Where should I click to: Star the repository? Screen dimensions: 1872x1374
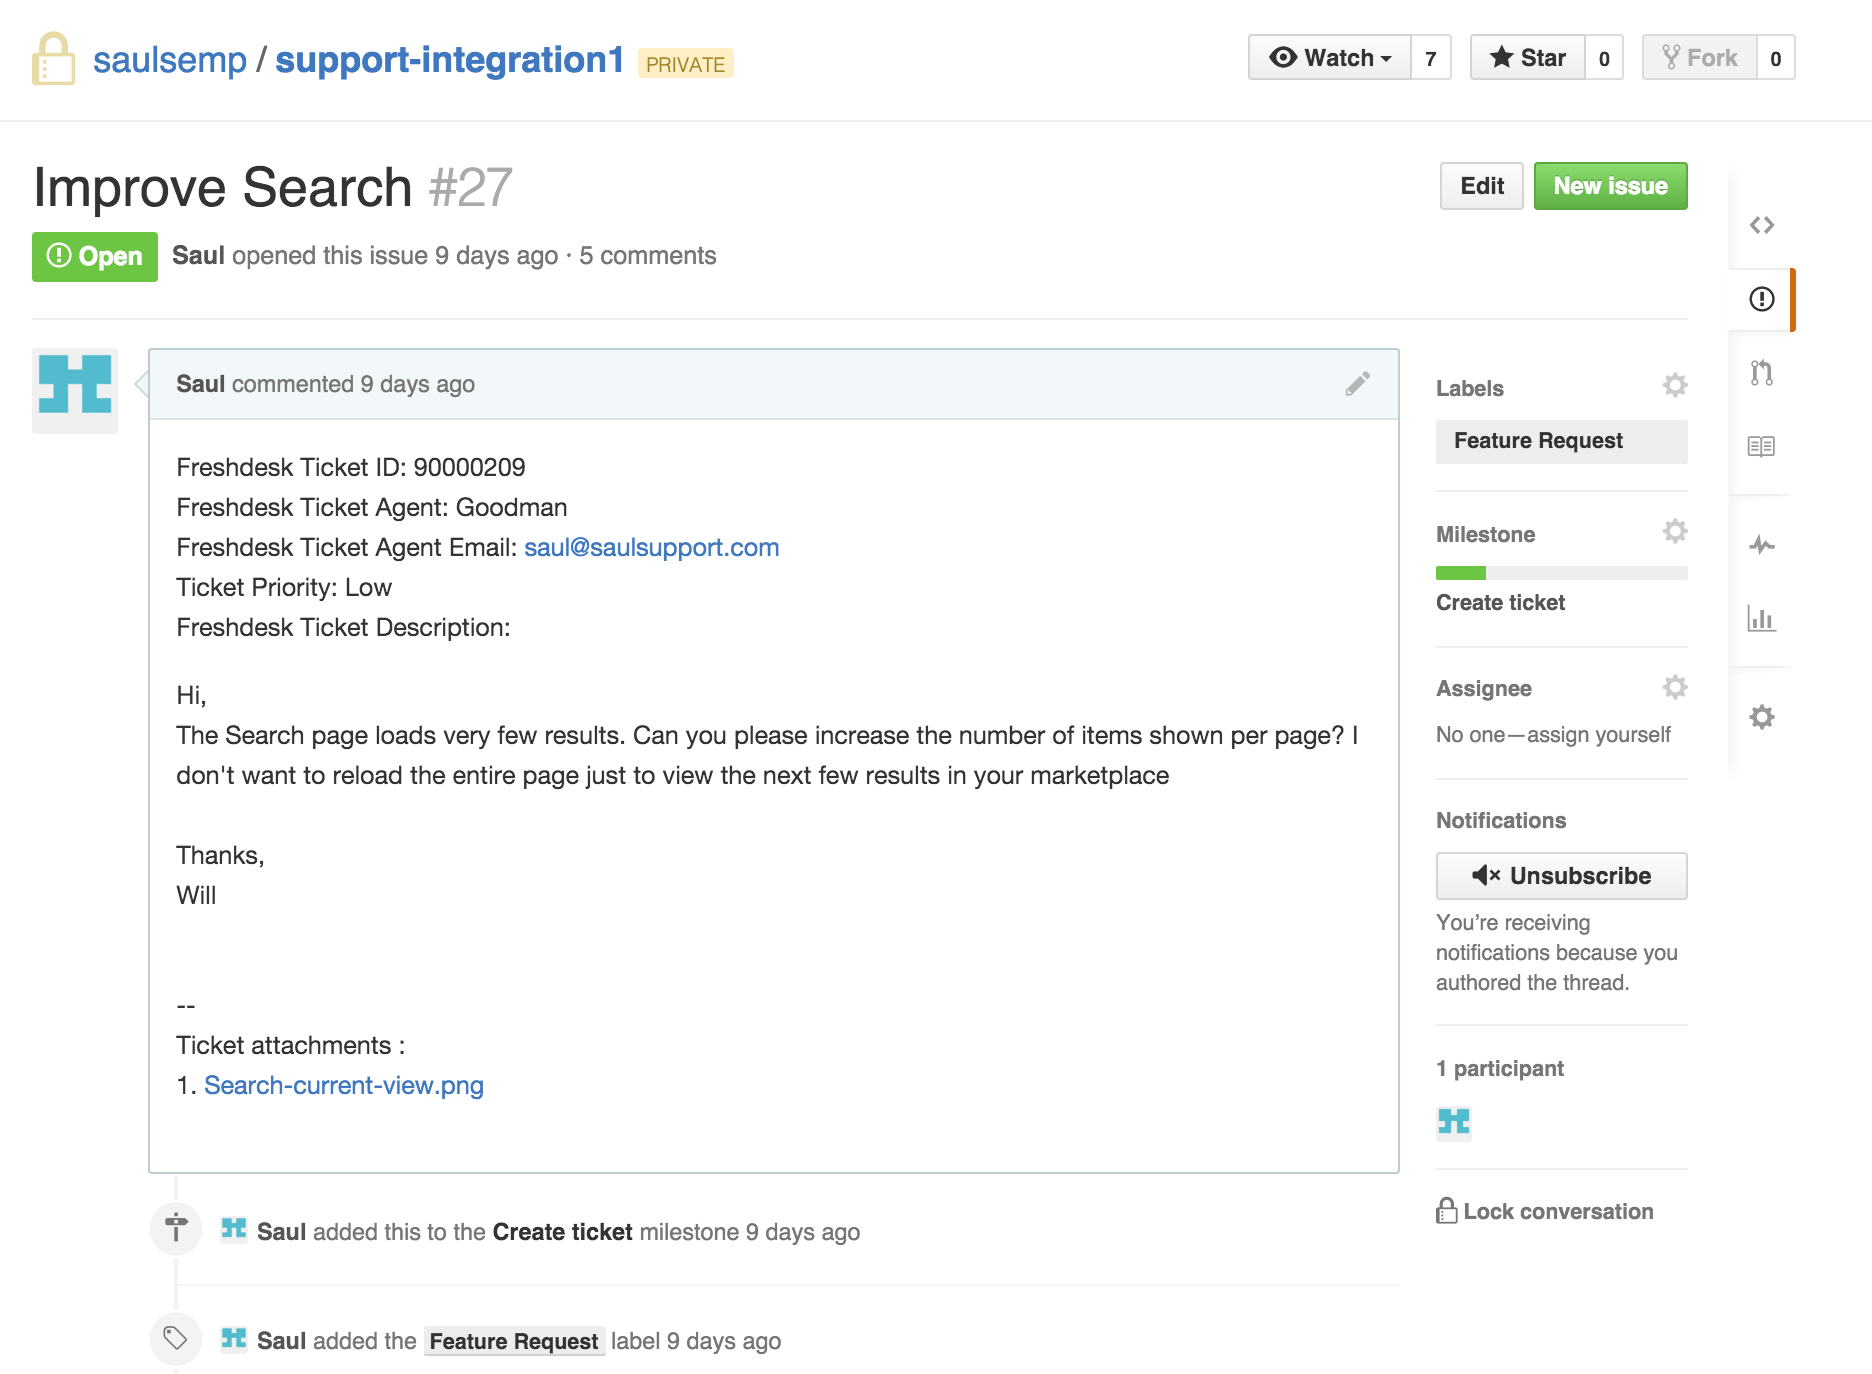(1528, 58)
